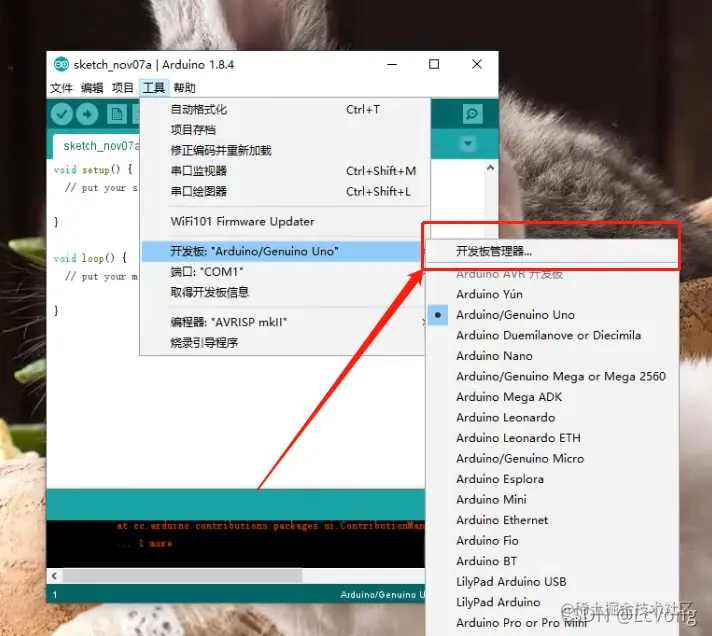The width and height of the screenshot is (712, 636).
Task: Click the void setup() code line
Action: (93, 169)
